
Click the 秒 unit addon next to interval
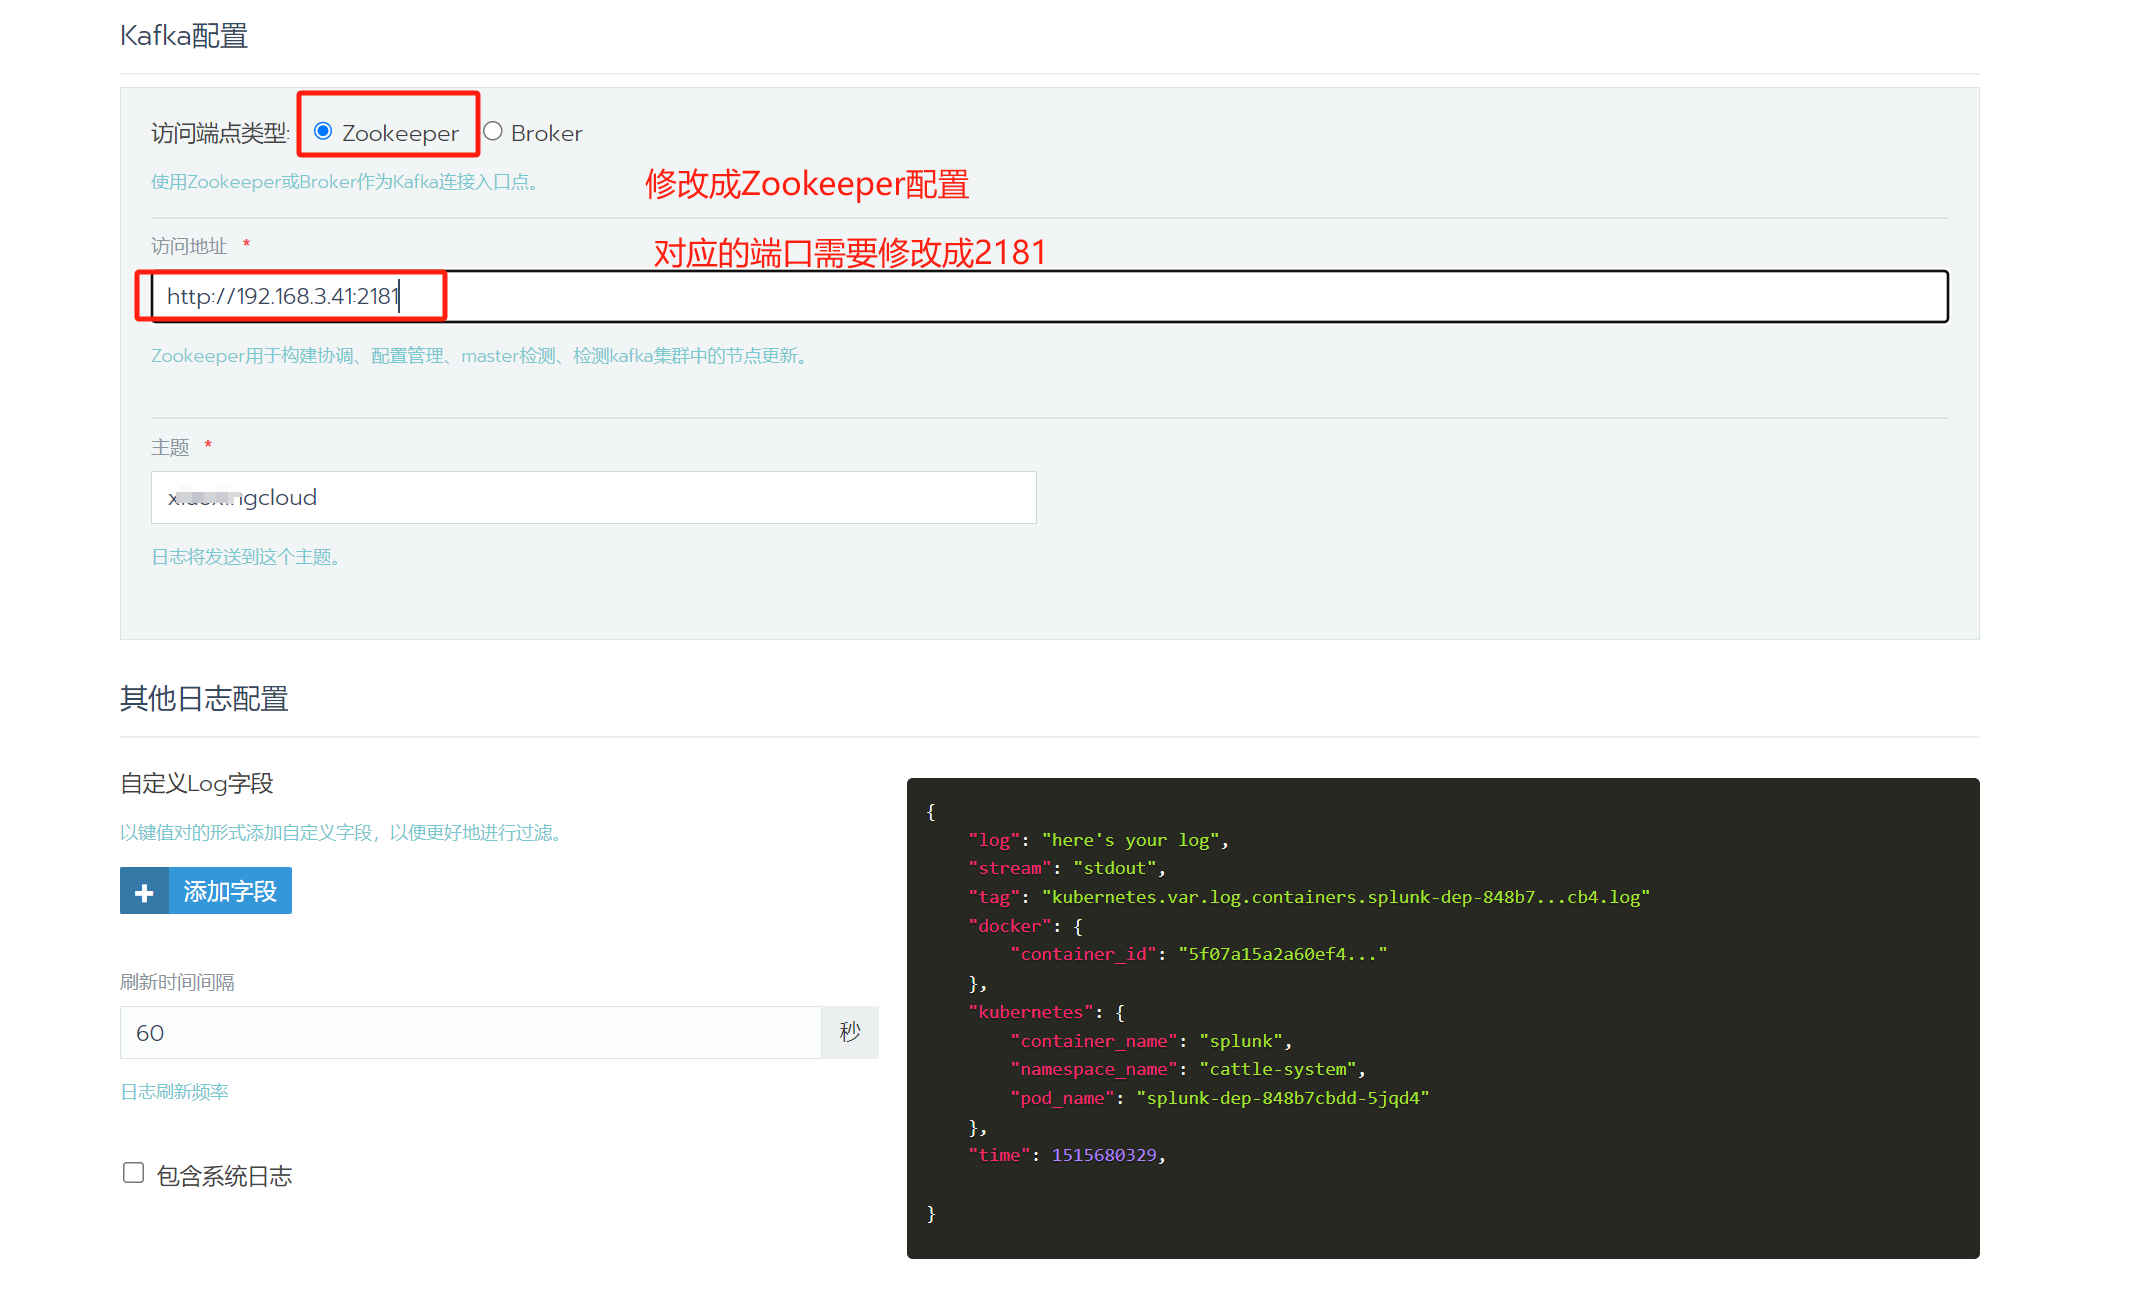coord(850,1033)
